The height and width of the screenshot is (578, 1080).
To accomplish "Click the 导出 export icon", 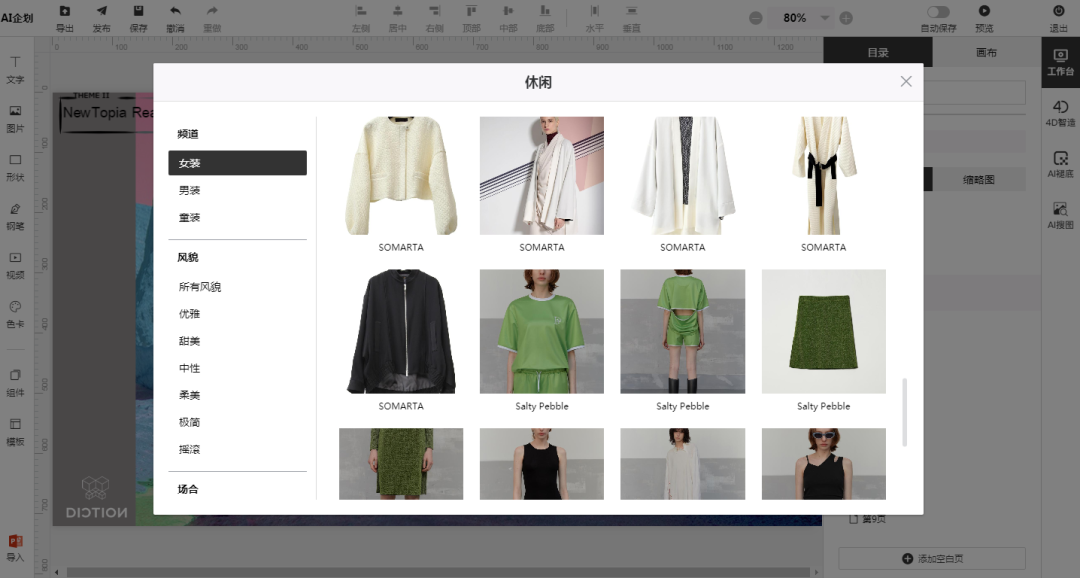I will pyautogui.click(x=65, y=11).
